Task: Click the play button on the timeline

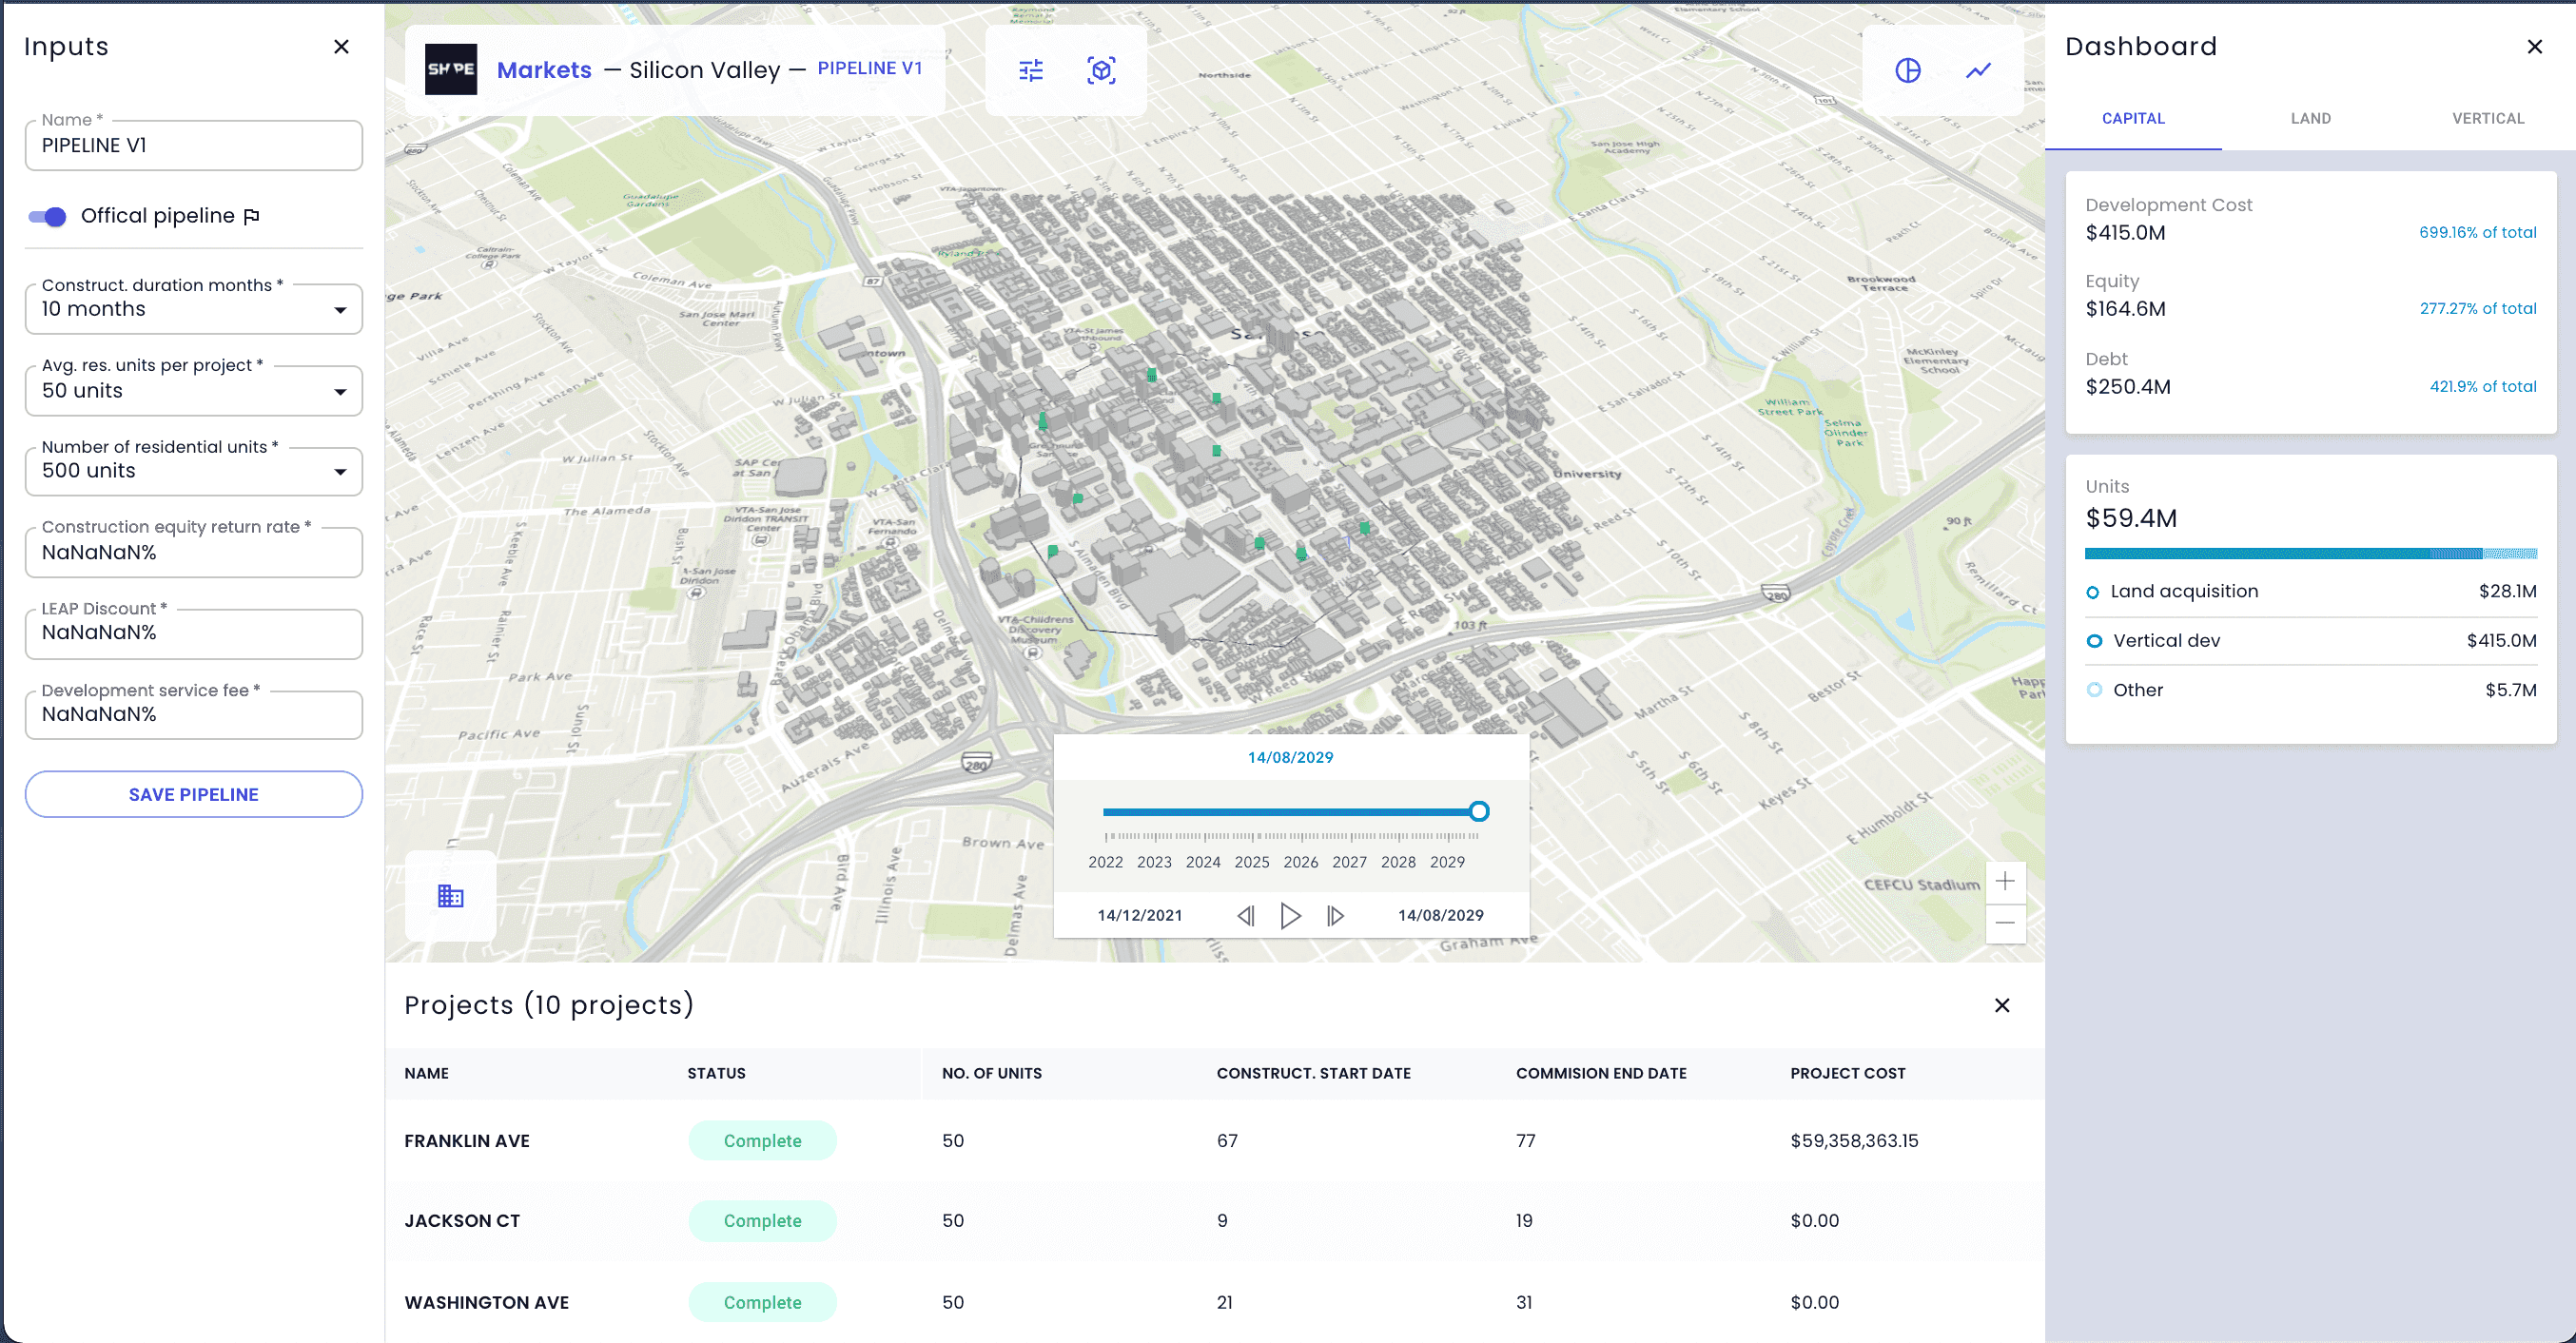Action: 1290,915
